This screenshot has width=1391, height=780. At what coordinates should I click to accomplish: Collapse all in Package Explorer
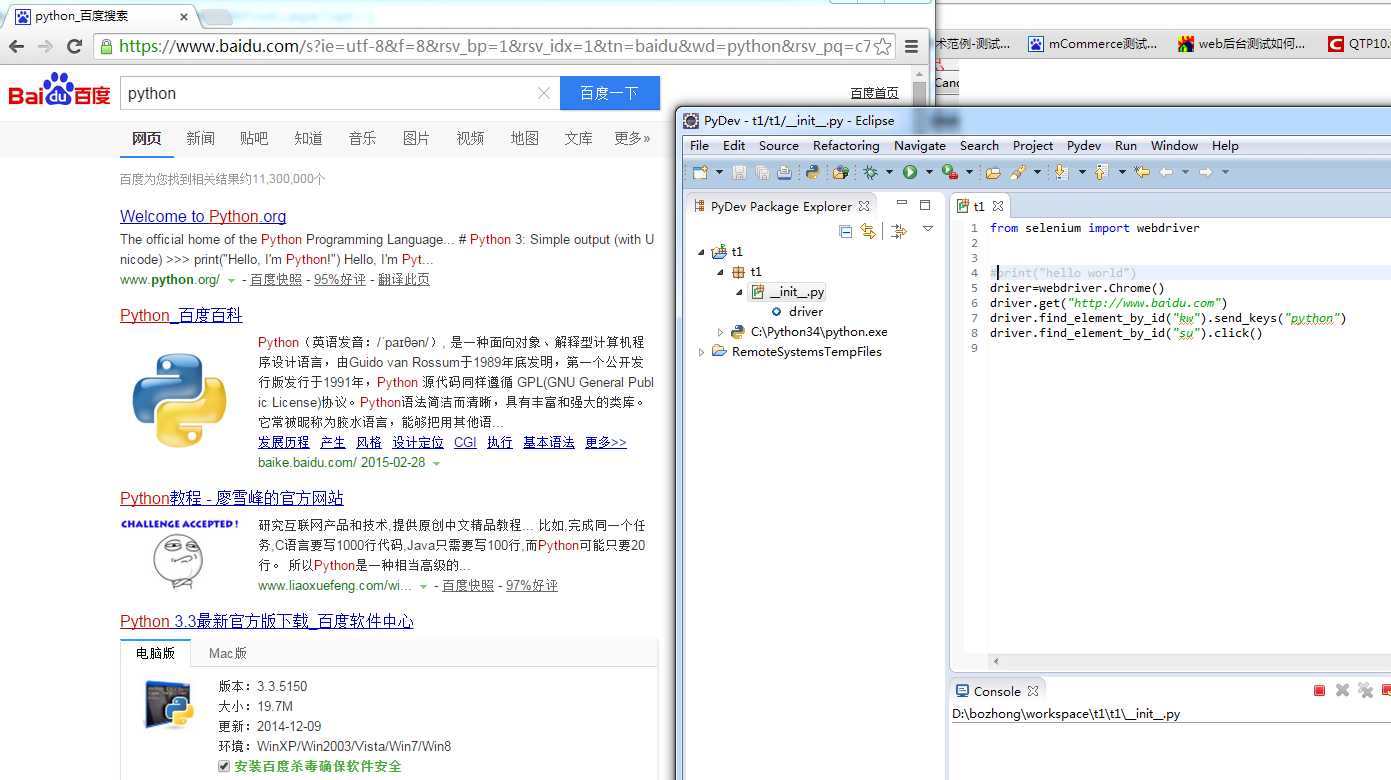click(845, 231)
